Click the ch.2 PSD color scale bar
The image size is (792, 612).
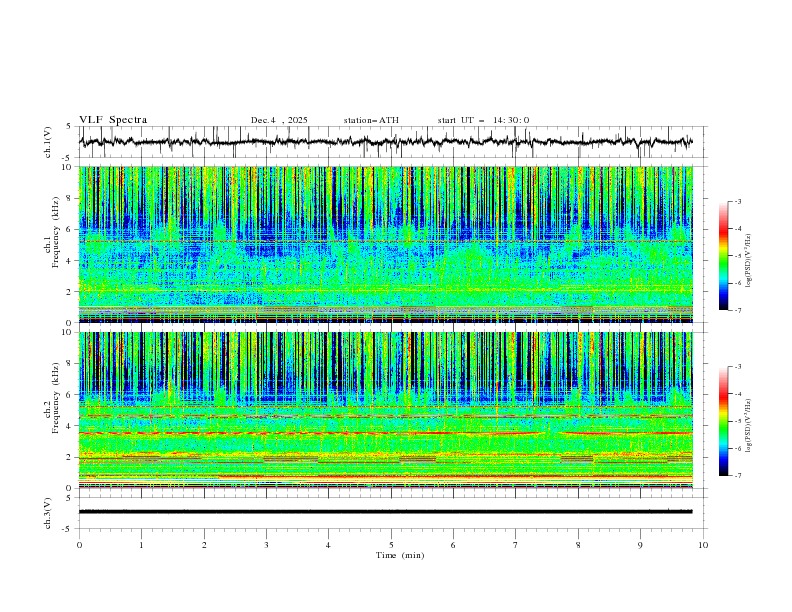tap(724, 421)
